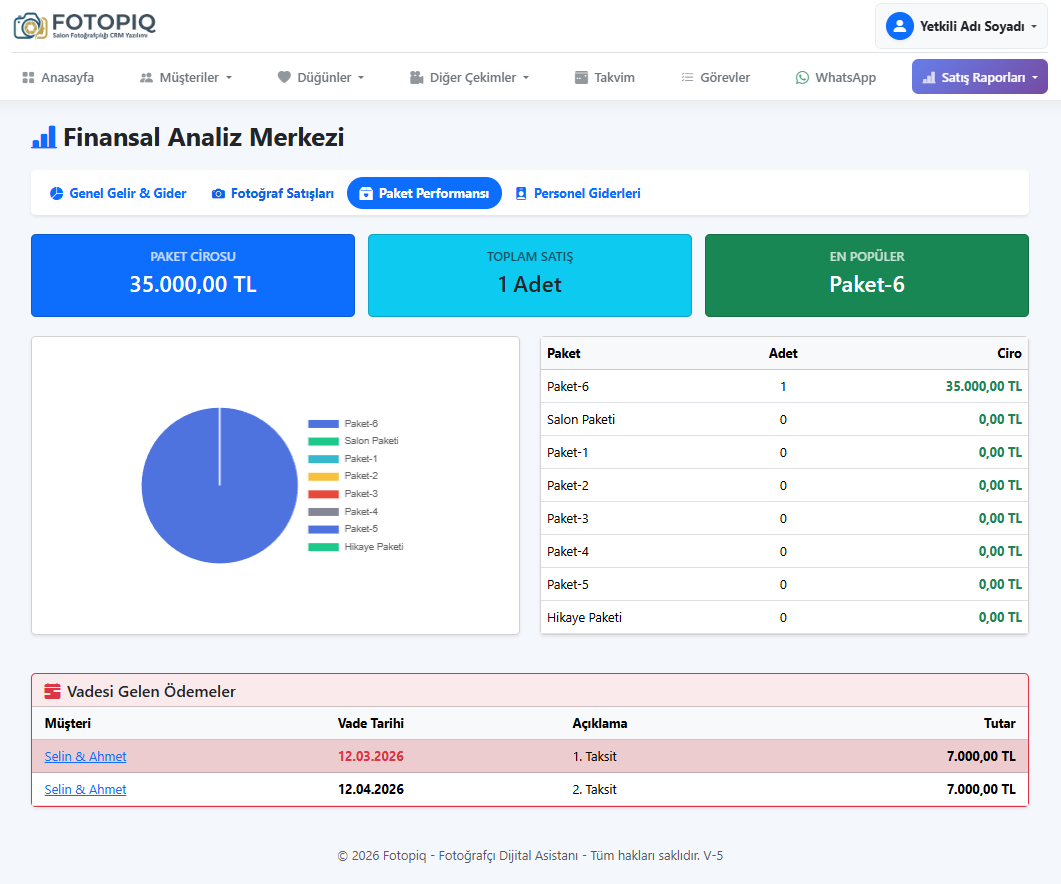This screenshot has width=1061, height=884.
Task: Click the Takvim calendar icon
Action: [x=581, y=77]
